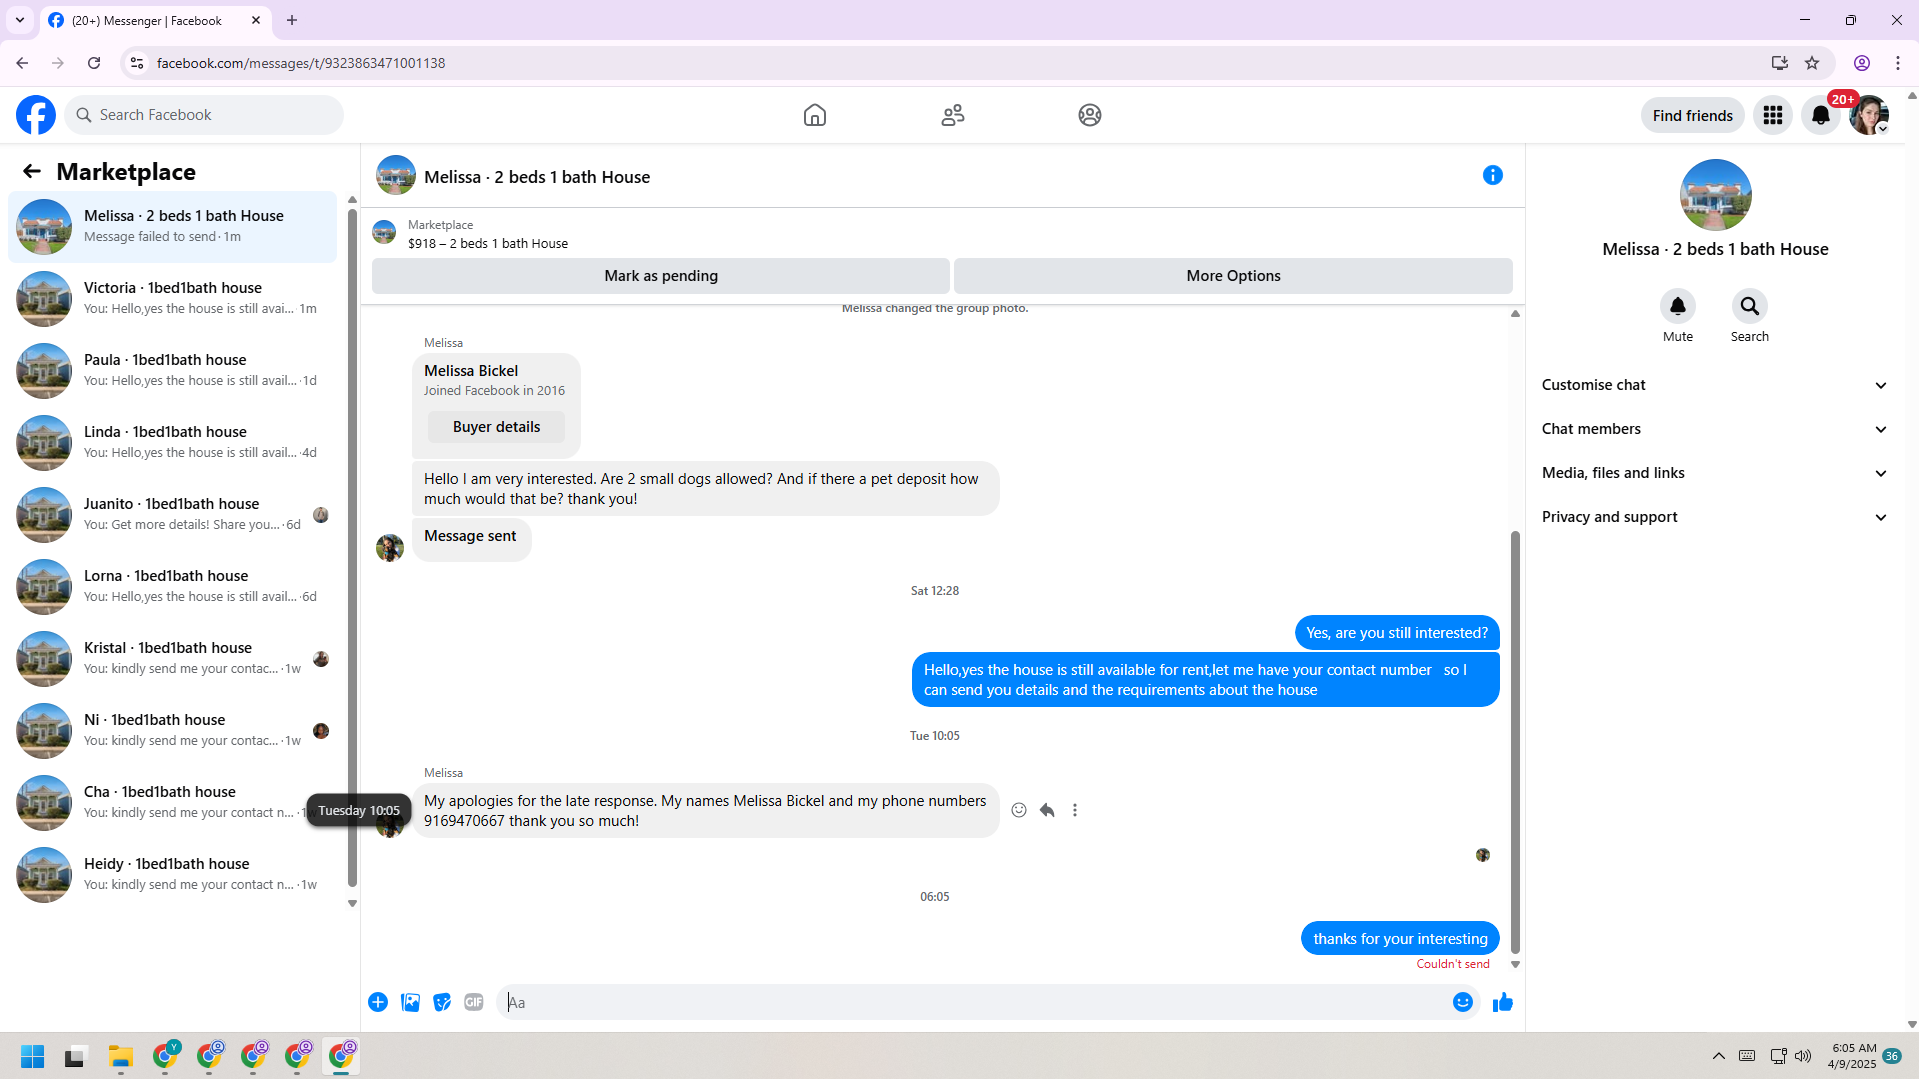The width and height of the screenshot is (1919, 1079).
Task: Click the Search Facebook field
Action: (x=204, y=115)
